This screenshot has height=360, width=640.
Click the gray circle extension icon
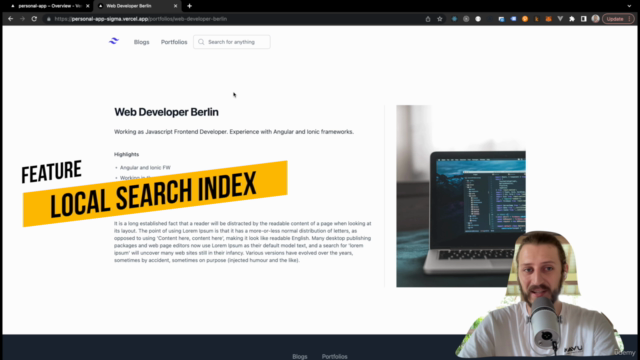[x=466, y=19]
